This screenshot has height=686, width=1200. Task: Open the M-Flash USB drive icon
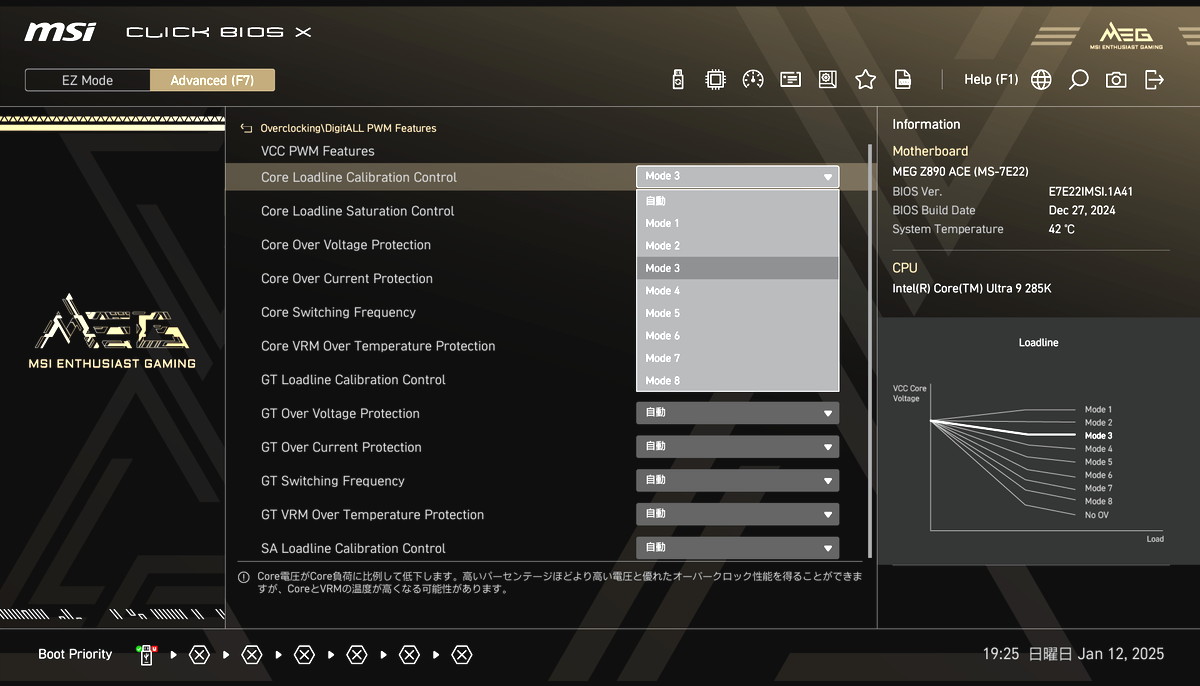pyautogui.click(x=678, y=80)
